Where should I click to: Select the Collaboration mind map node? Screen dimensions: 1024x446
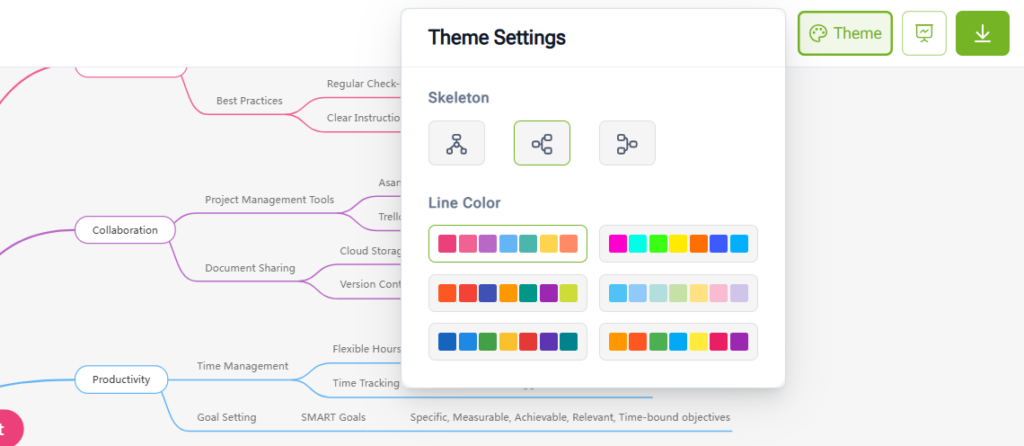click(125, 230)
